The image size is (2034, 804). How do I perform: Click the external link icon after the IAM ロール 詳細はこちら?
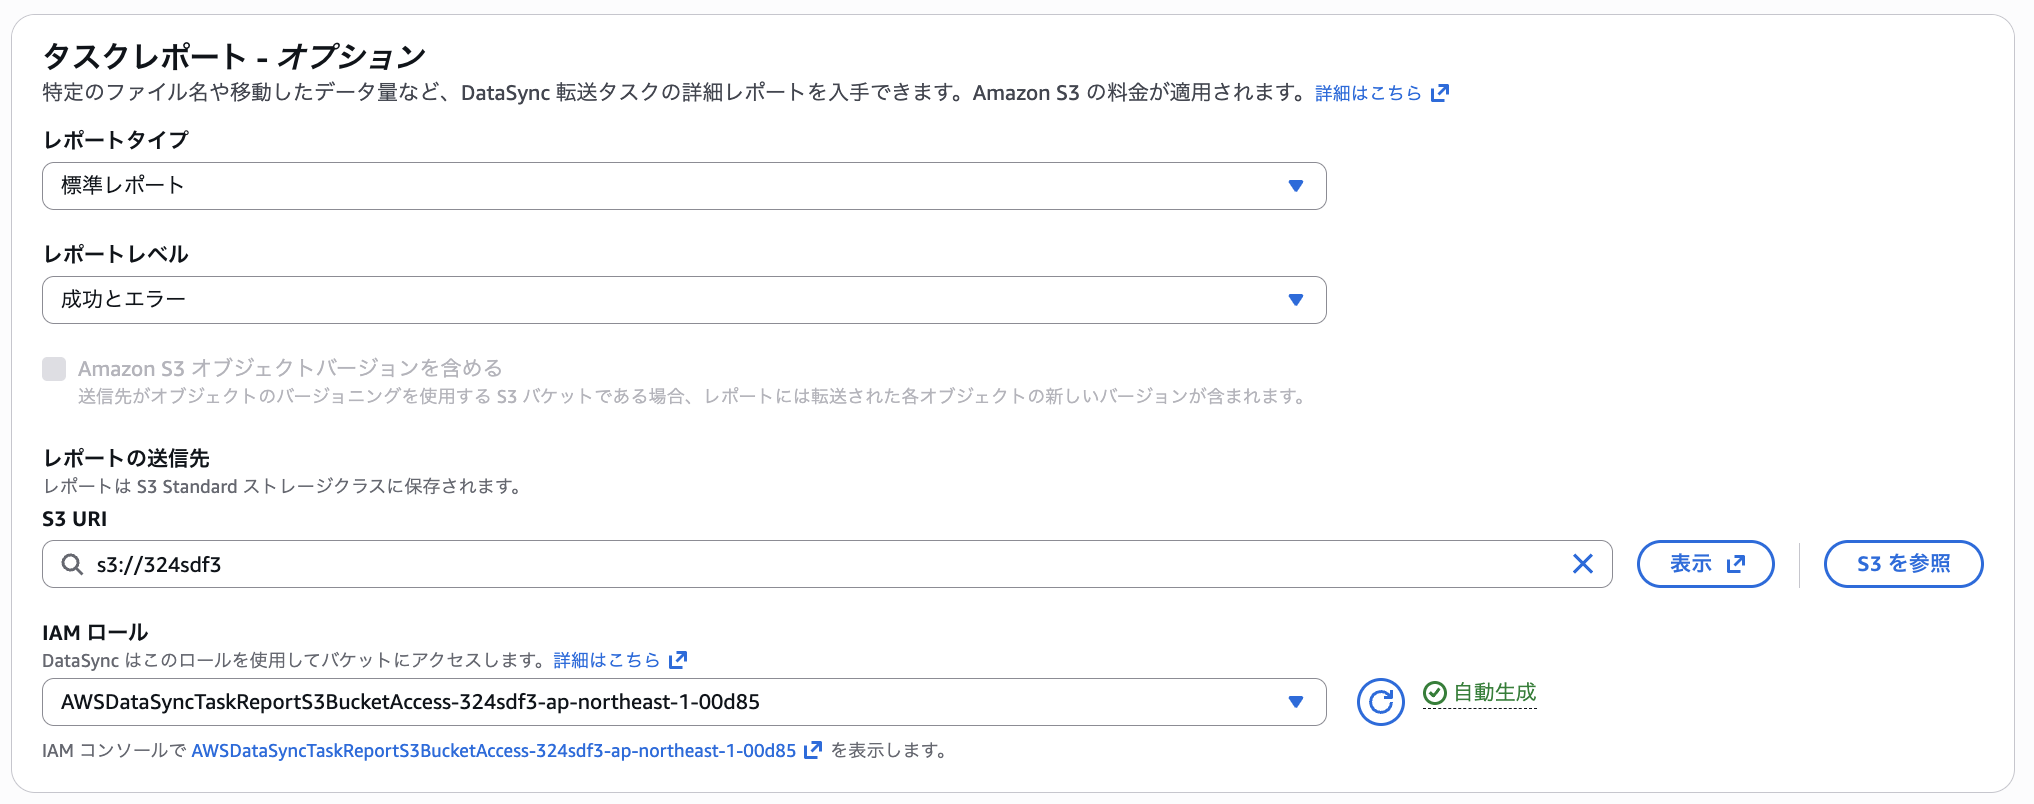click(678, 660)
